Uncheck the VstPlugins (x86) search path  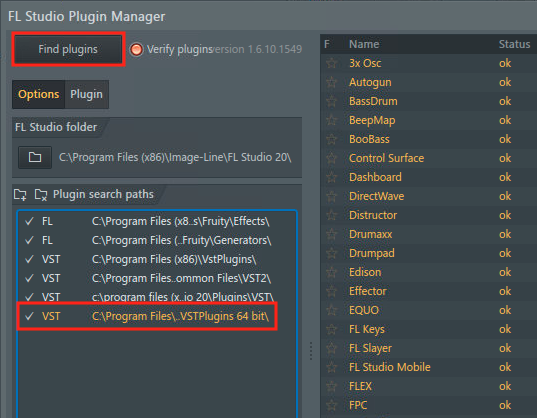pyautogui.click(x=29, y=259)
